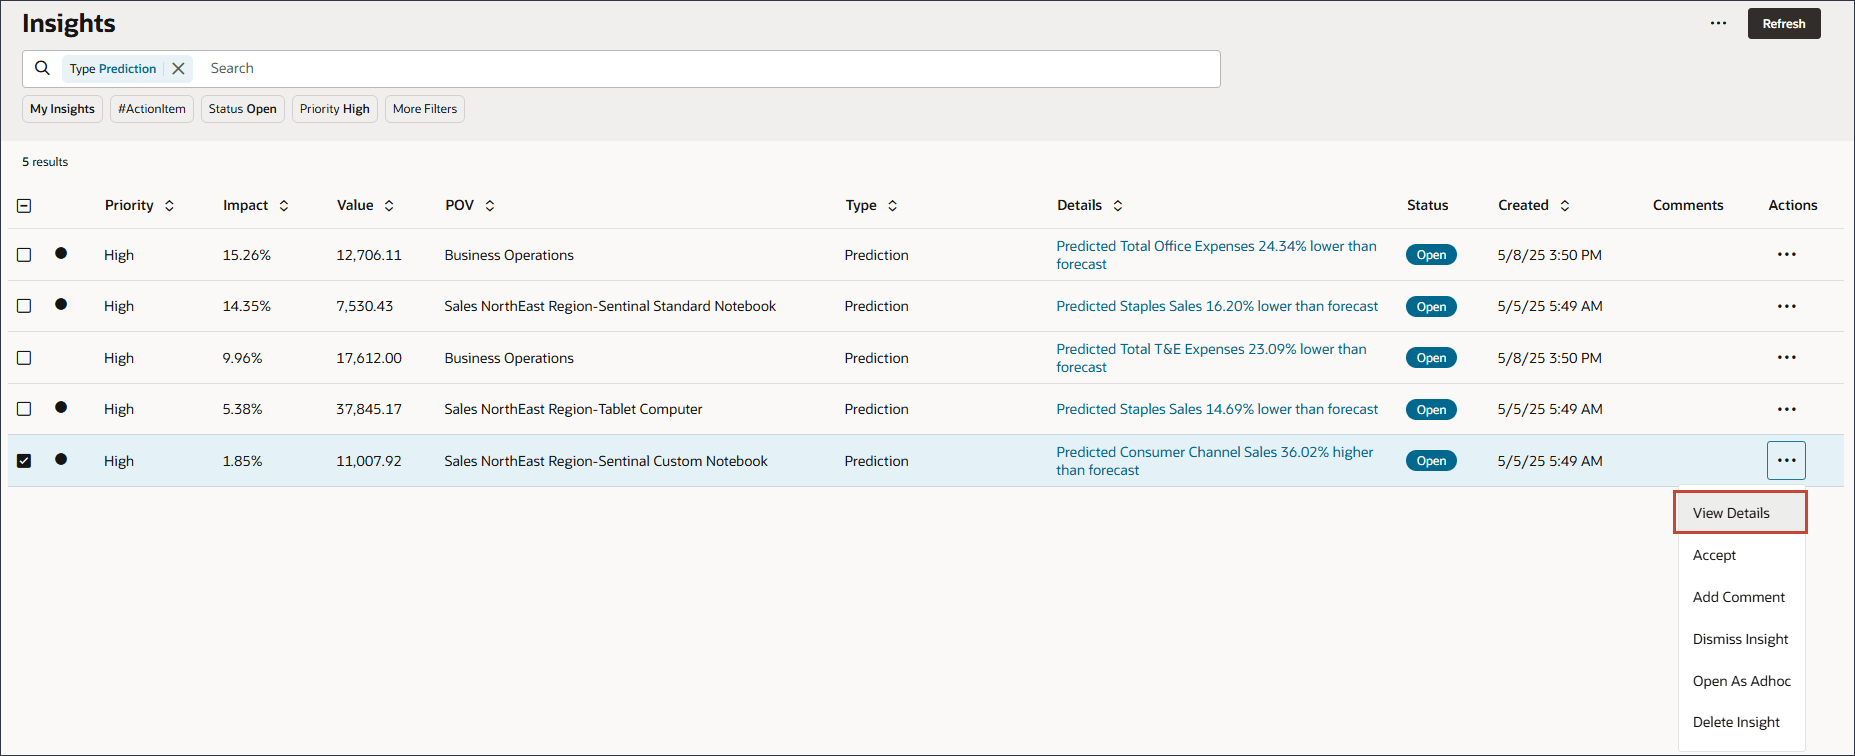Uncheck the Sentinal Custom Notebook row checkbox

(x=24, y=461)
